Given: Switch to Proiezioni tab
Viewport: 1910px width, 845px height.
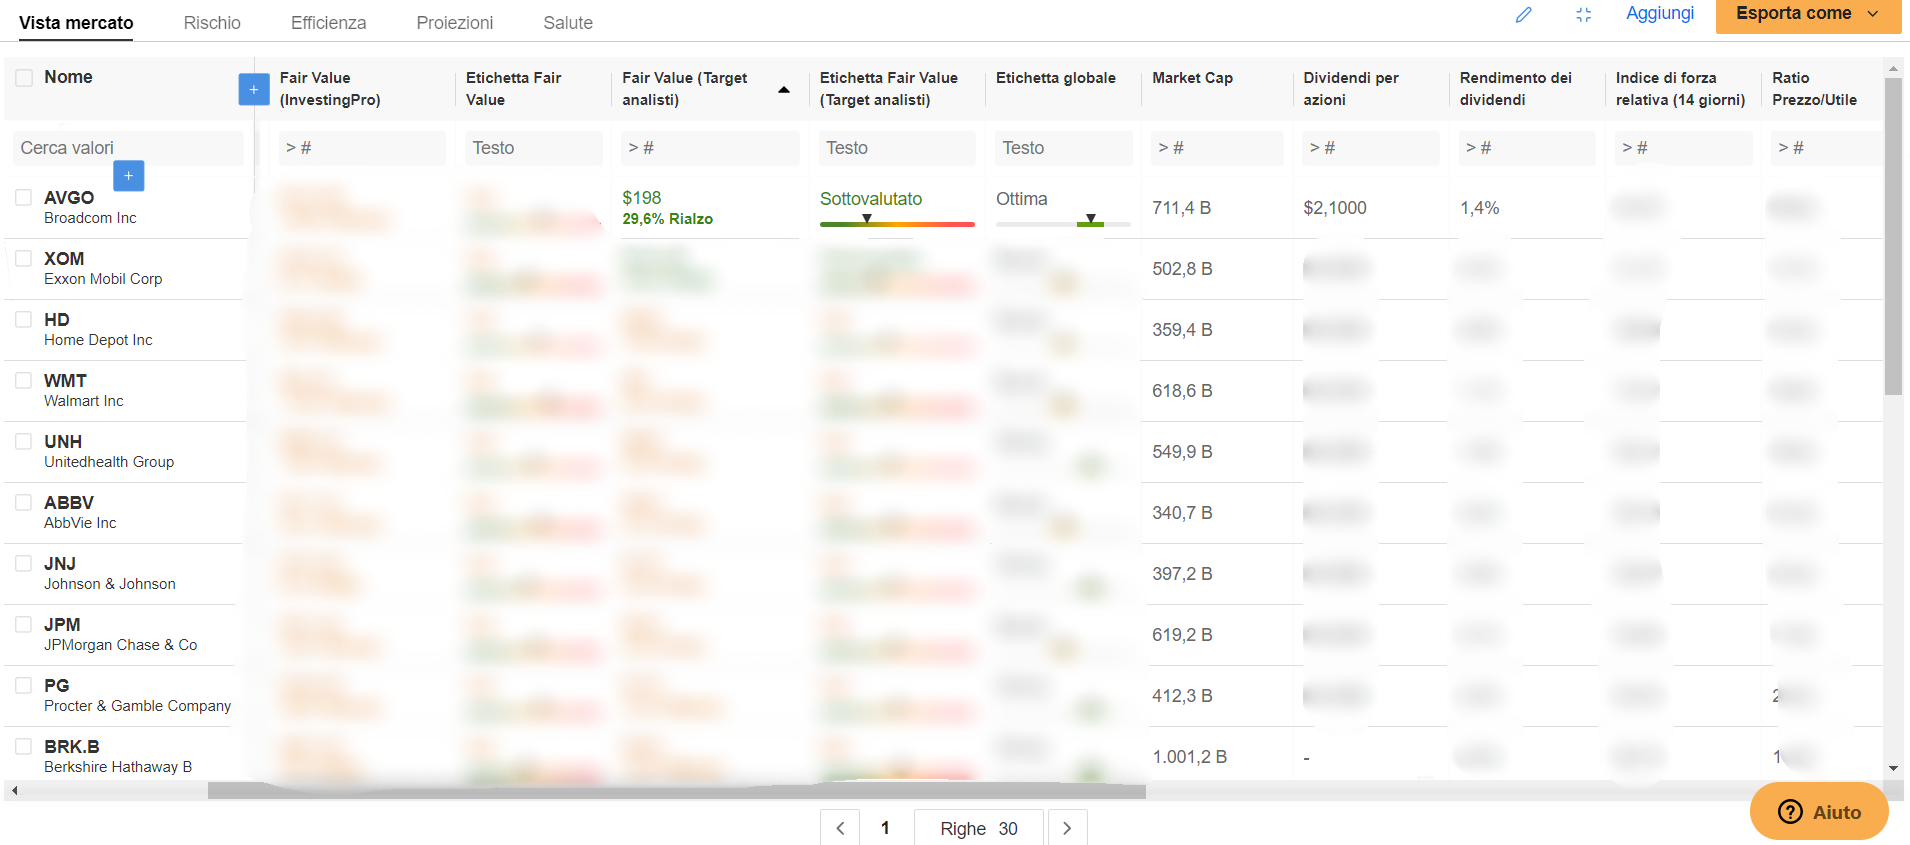Looking at the screenshot, I should tap(455, 22).
